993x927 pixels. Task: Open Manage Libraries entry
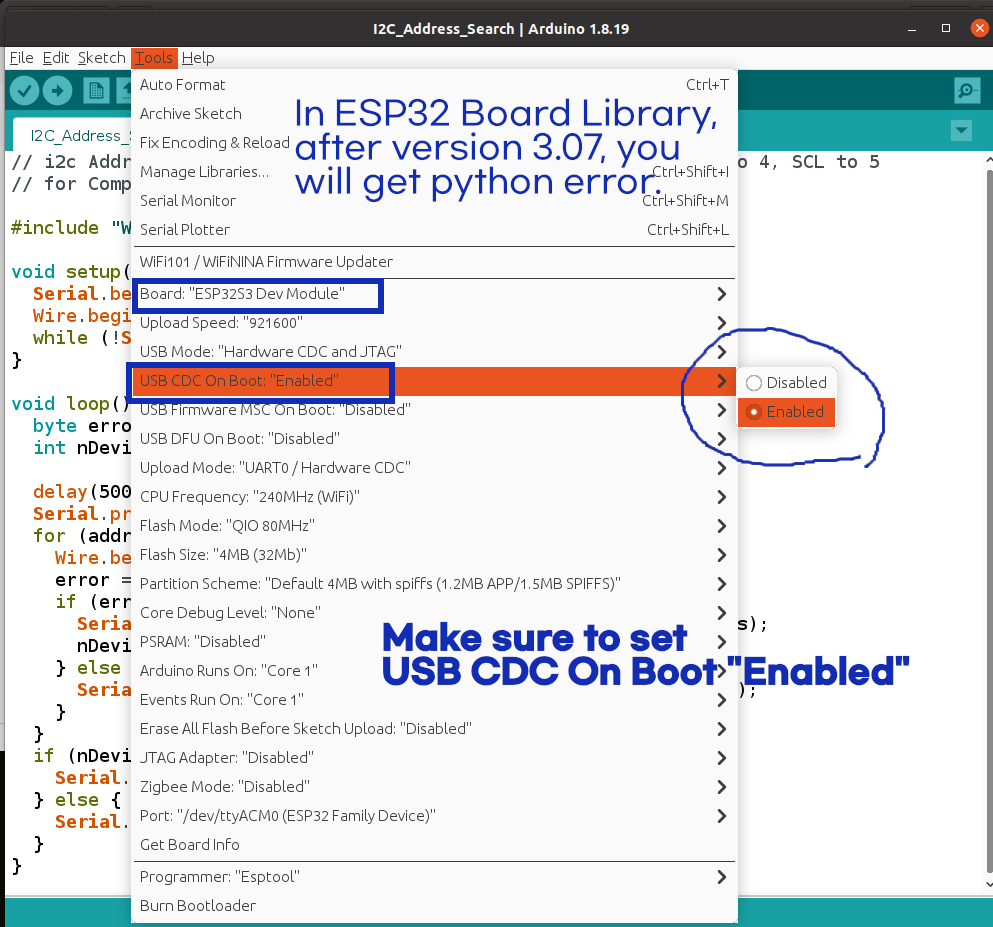[434, 172]
